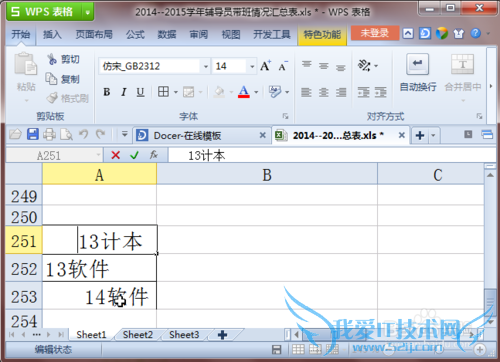Close the Docer-在线模板 tab
The height and width of the screenshot is (362, 500).
(x=263, y=135)
